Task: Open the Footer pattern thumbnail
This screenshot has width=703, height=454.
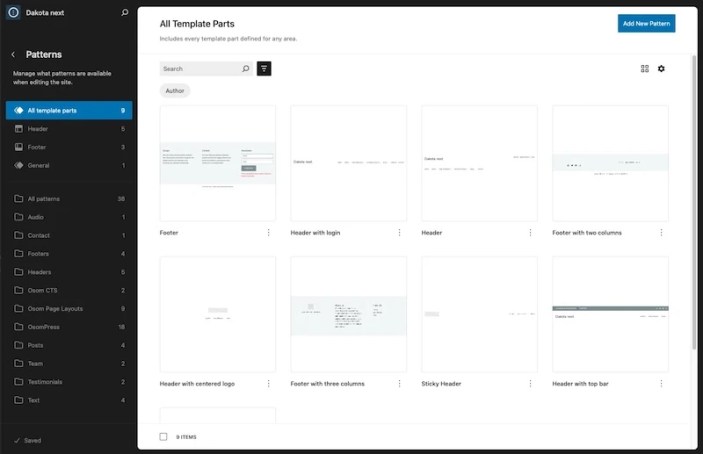Action: point(218,163)
